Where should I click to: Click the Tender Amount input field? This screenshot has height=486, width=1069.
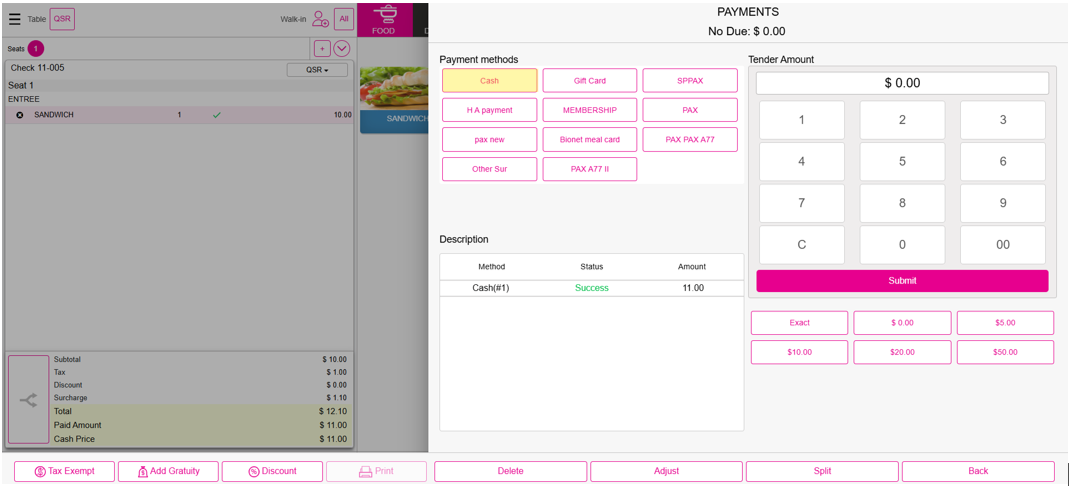901,83
